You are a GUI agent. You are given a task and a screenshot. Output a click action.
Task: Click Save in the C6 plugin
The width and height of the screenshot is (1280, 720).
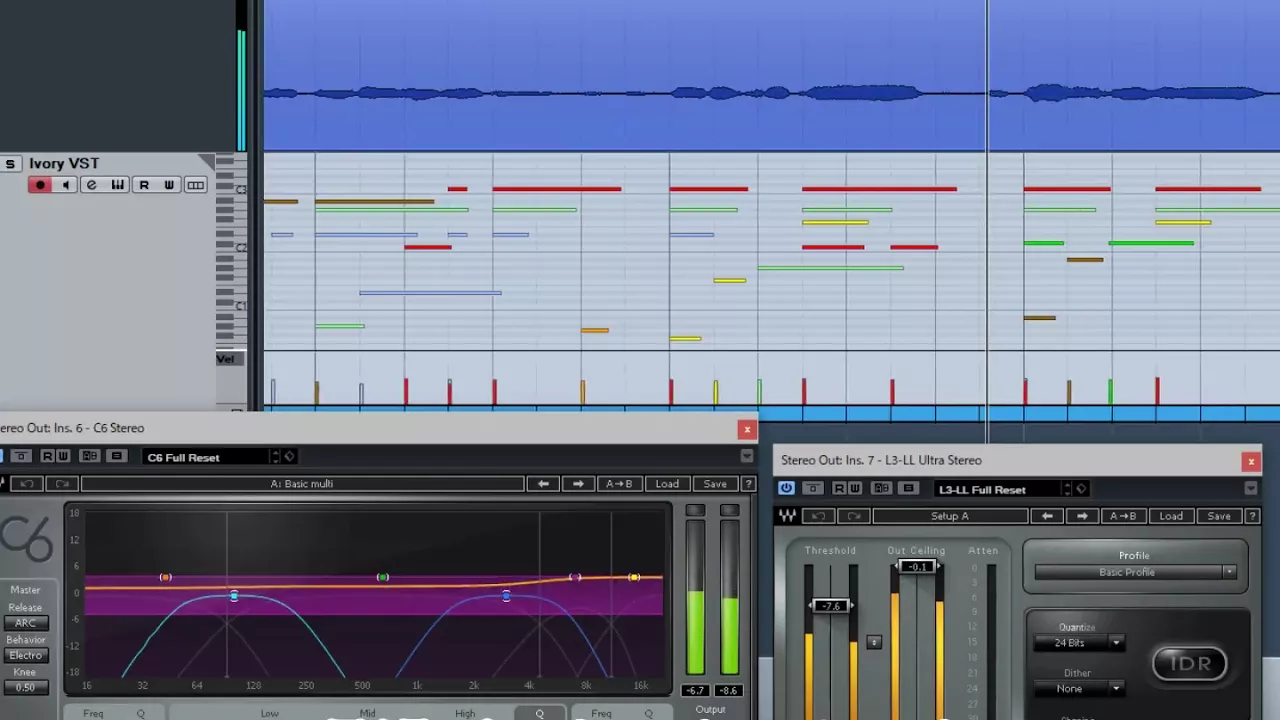[715, 484]
